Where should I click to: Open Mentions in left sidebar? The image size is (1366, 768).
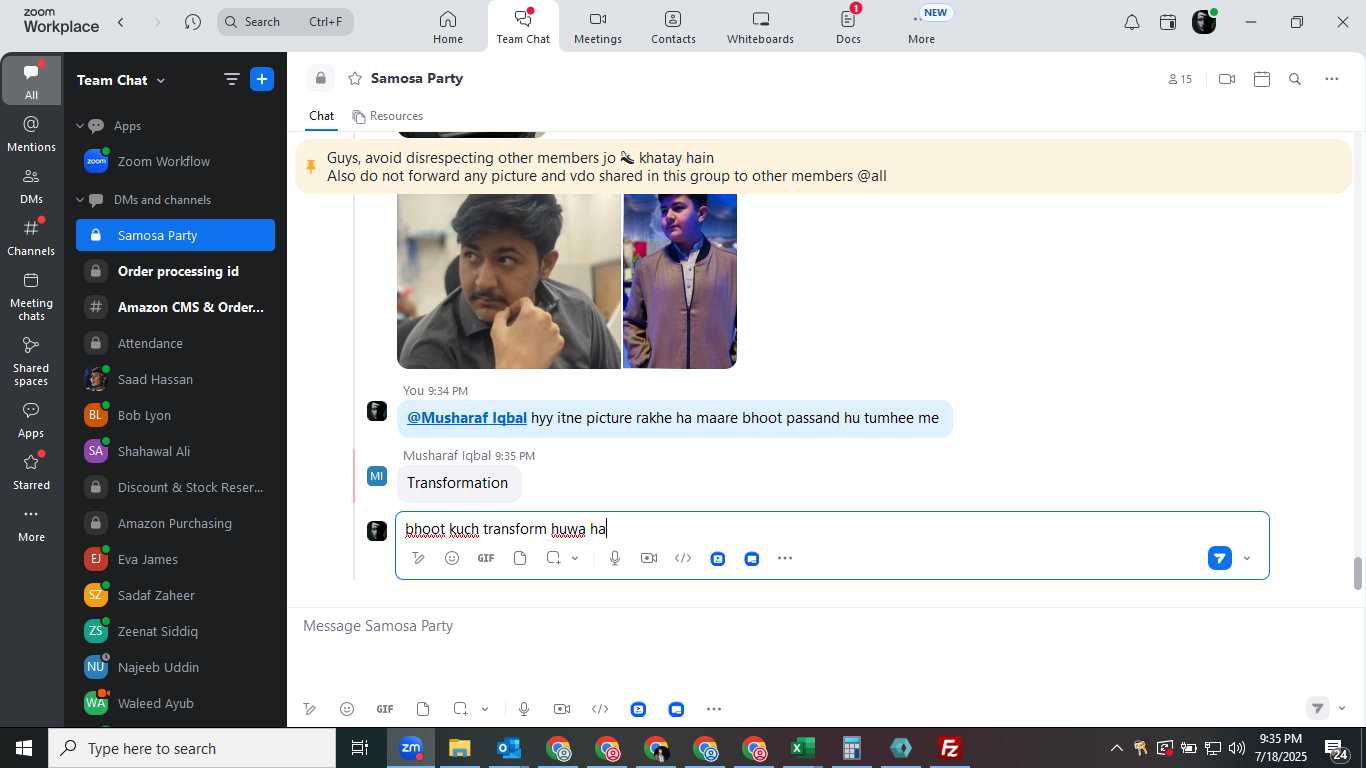click(31, 133)
